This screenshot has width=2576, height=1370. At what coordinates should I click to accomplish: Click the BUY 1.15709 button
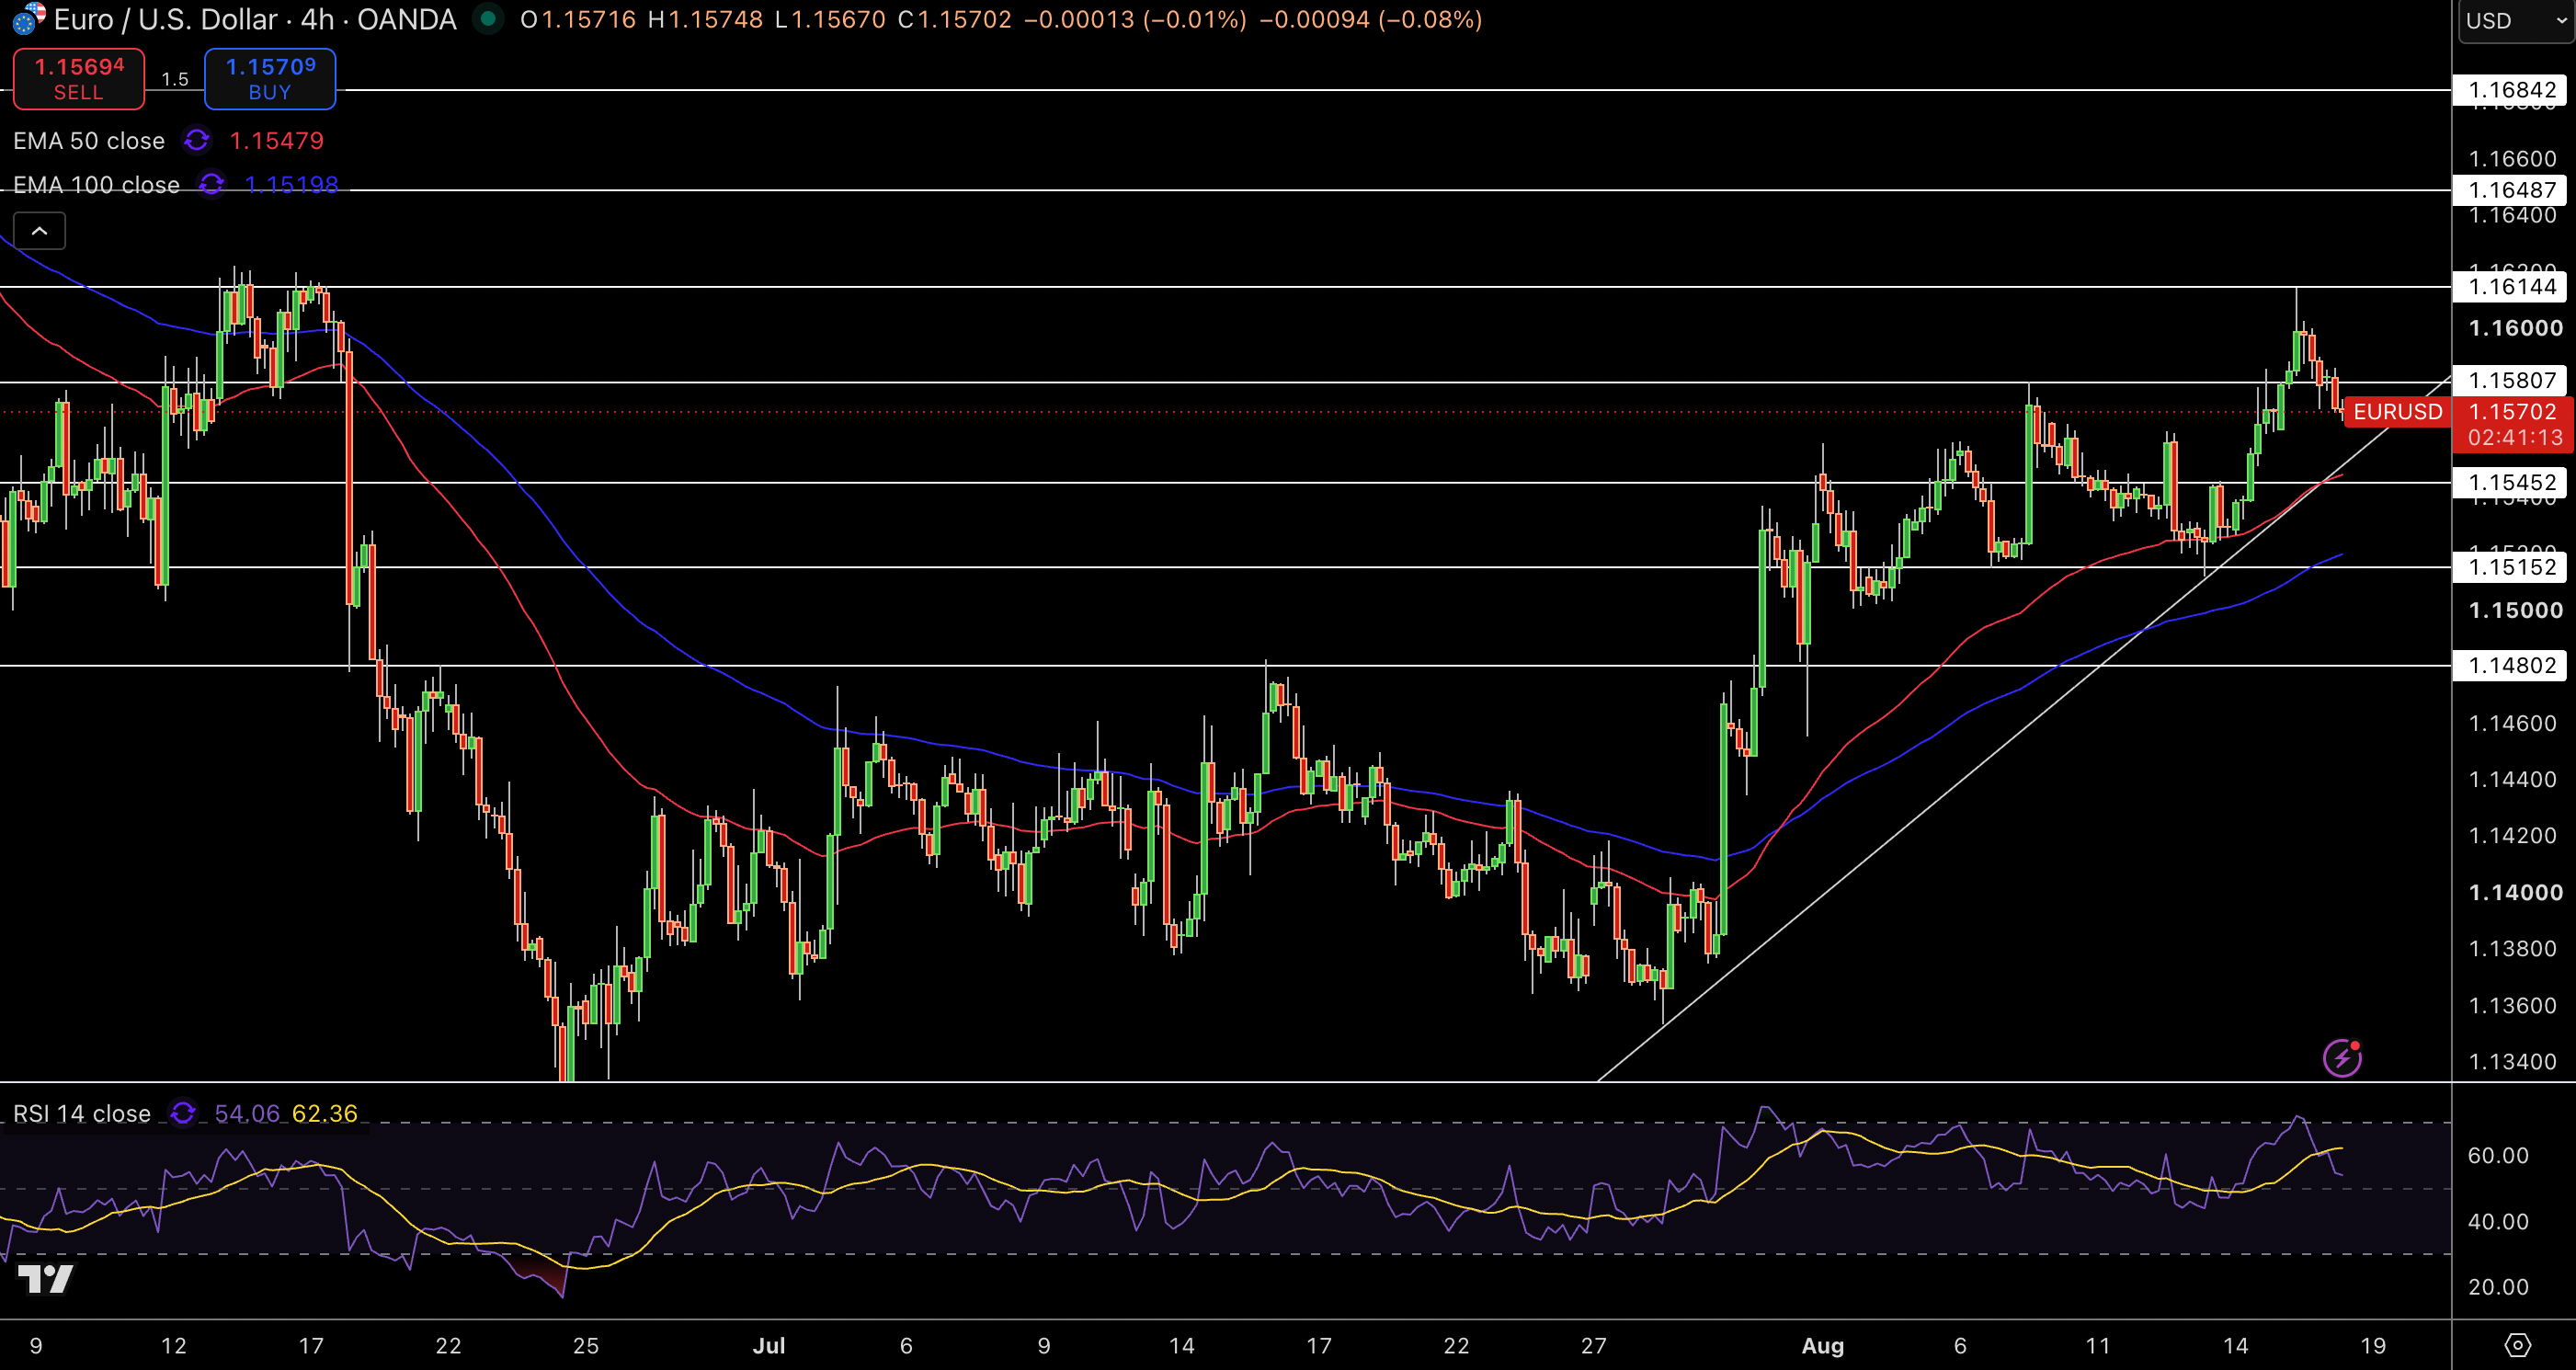click(x=270, y=79)
